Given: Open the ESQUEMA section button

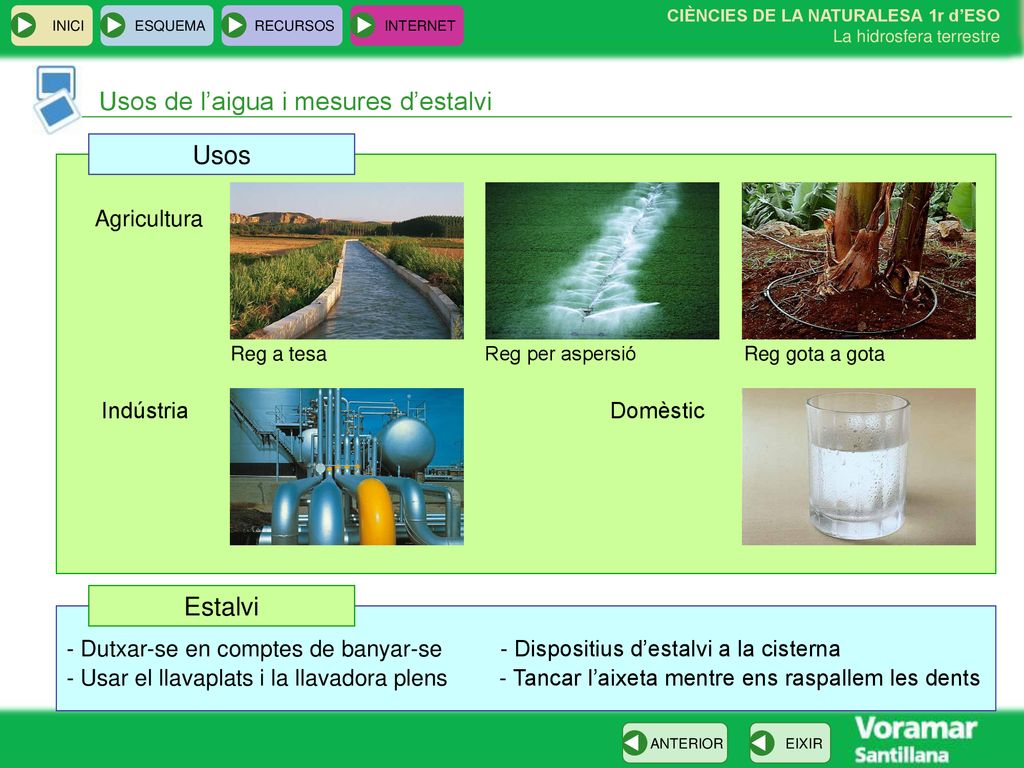Looking at the screenshot, I should (x=157, y=25).
